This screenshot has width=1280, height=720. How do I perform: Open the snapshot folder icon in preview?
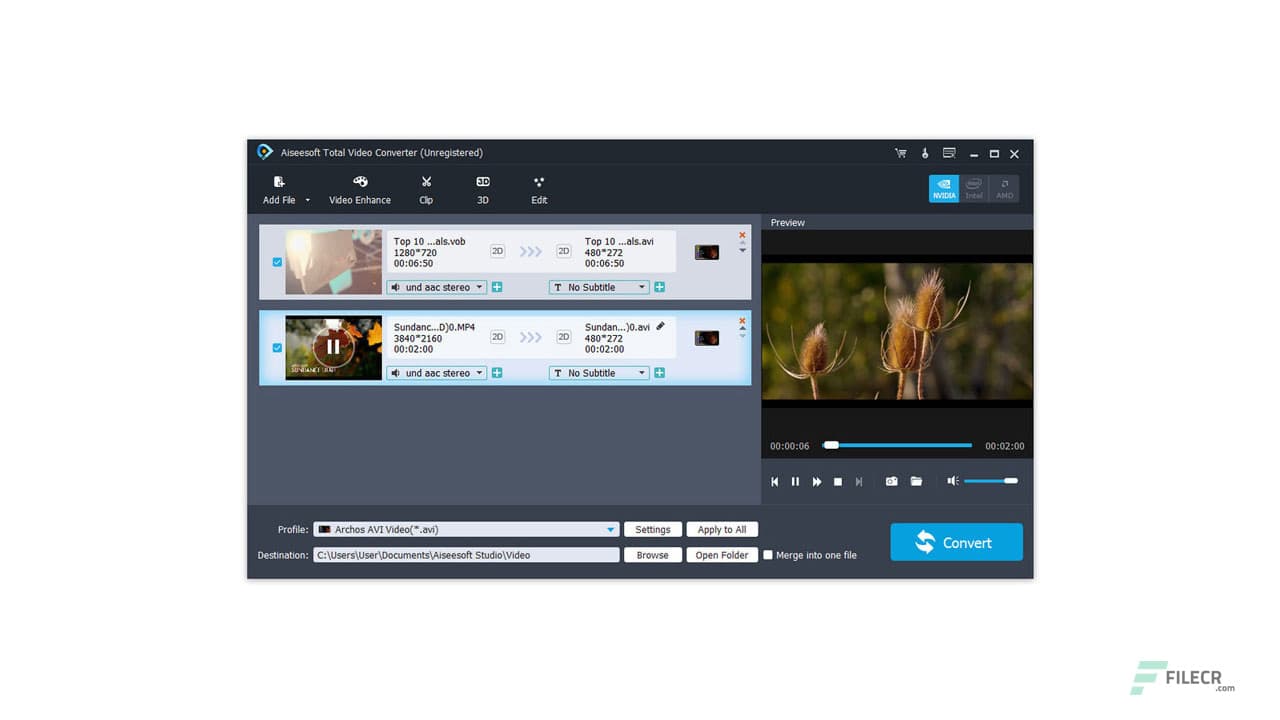916,481
